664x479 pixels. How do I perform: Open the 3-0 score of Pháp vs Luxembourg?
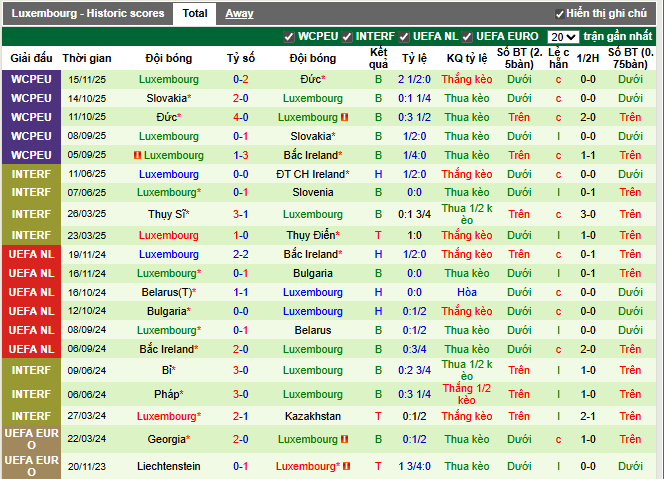coord(241,394)
